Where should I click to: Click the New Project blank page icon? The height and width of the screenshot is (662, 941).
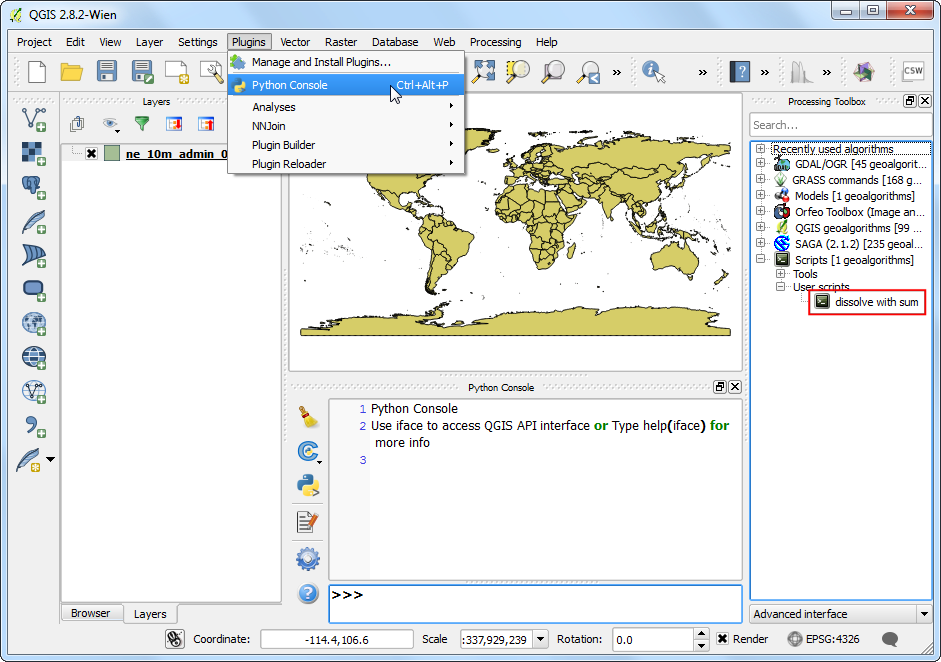point(37,72)
